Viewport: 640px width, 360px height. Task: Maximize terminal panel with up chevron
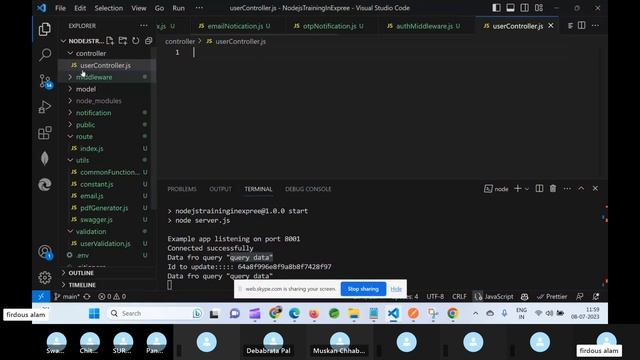coord(581,188)
